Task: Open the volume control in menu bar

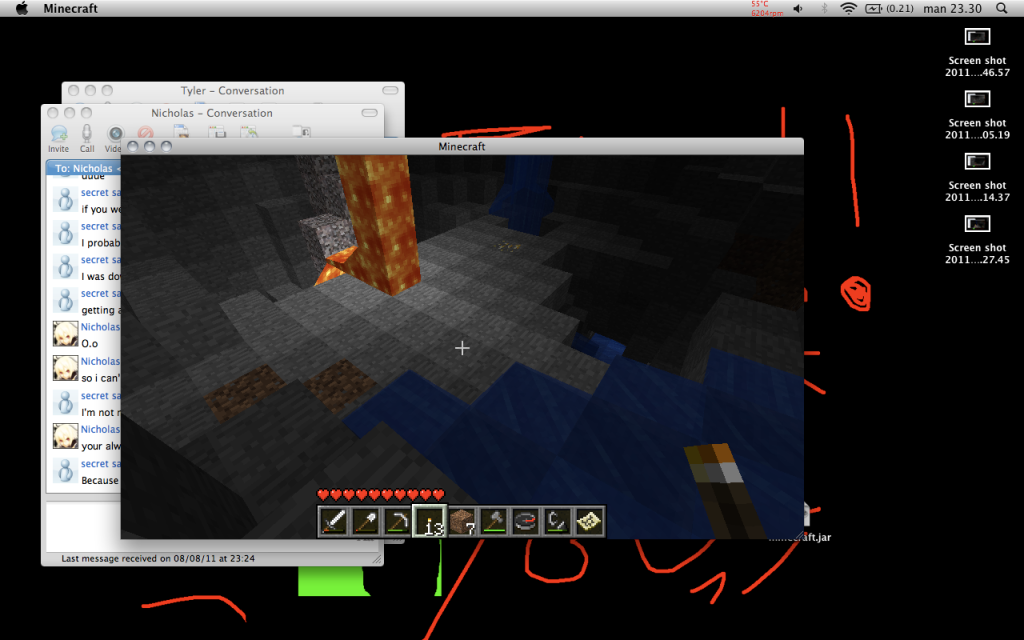Action: (x=798, y=8)
